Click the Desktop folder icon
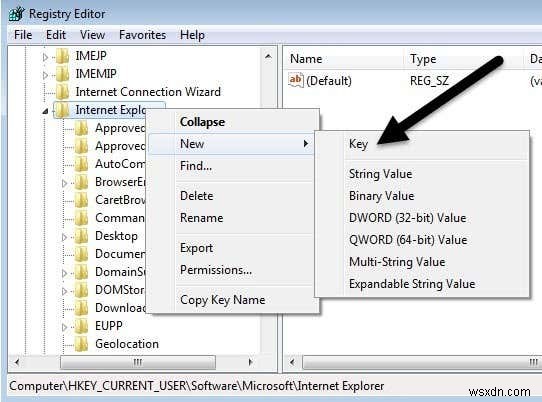The image size is (542, 402). 82,236
